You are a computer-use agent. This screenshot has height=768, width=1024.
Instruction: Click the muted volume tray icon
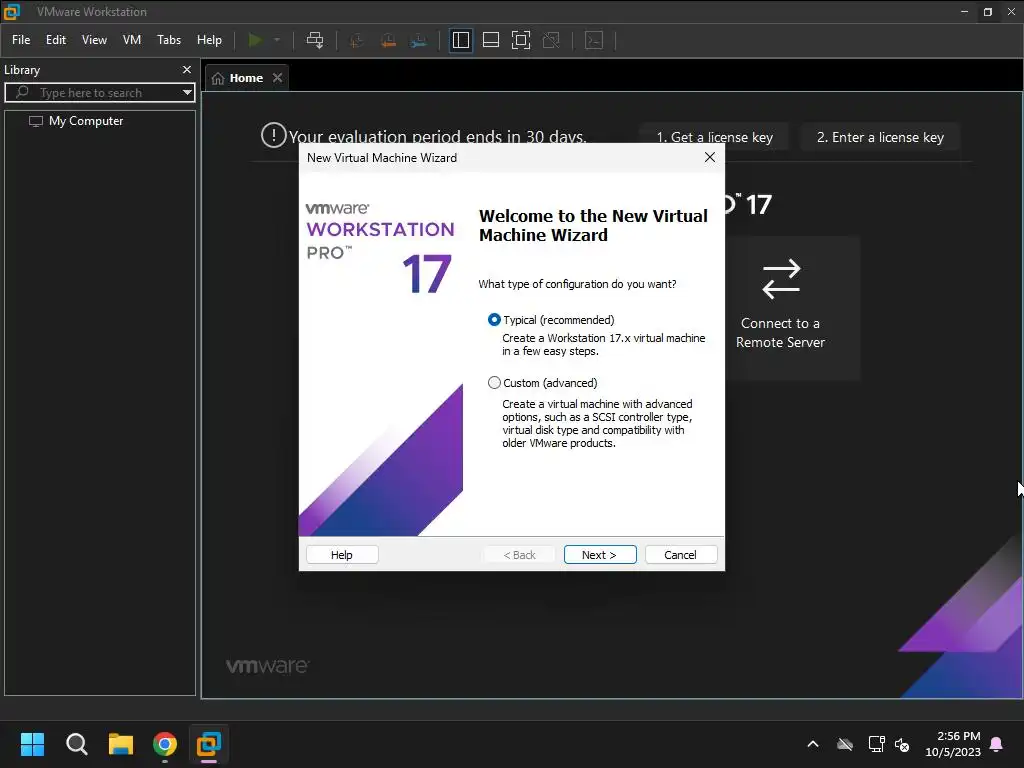point(902,744)
